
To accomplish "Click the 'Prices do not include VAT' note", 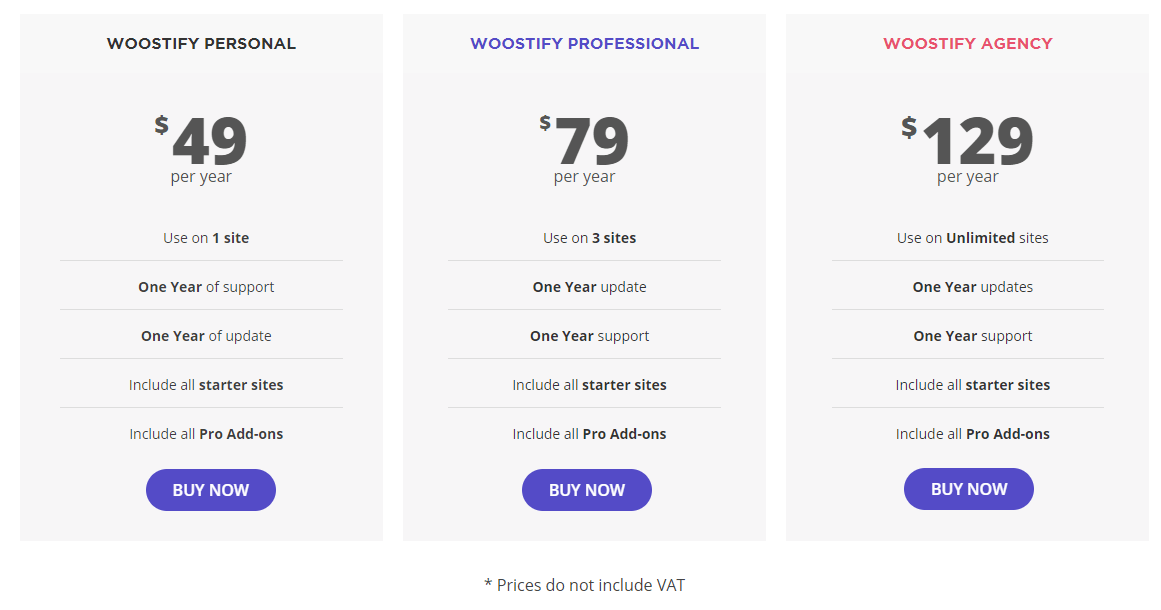I will [584, 585].
